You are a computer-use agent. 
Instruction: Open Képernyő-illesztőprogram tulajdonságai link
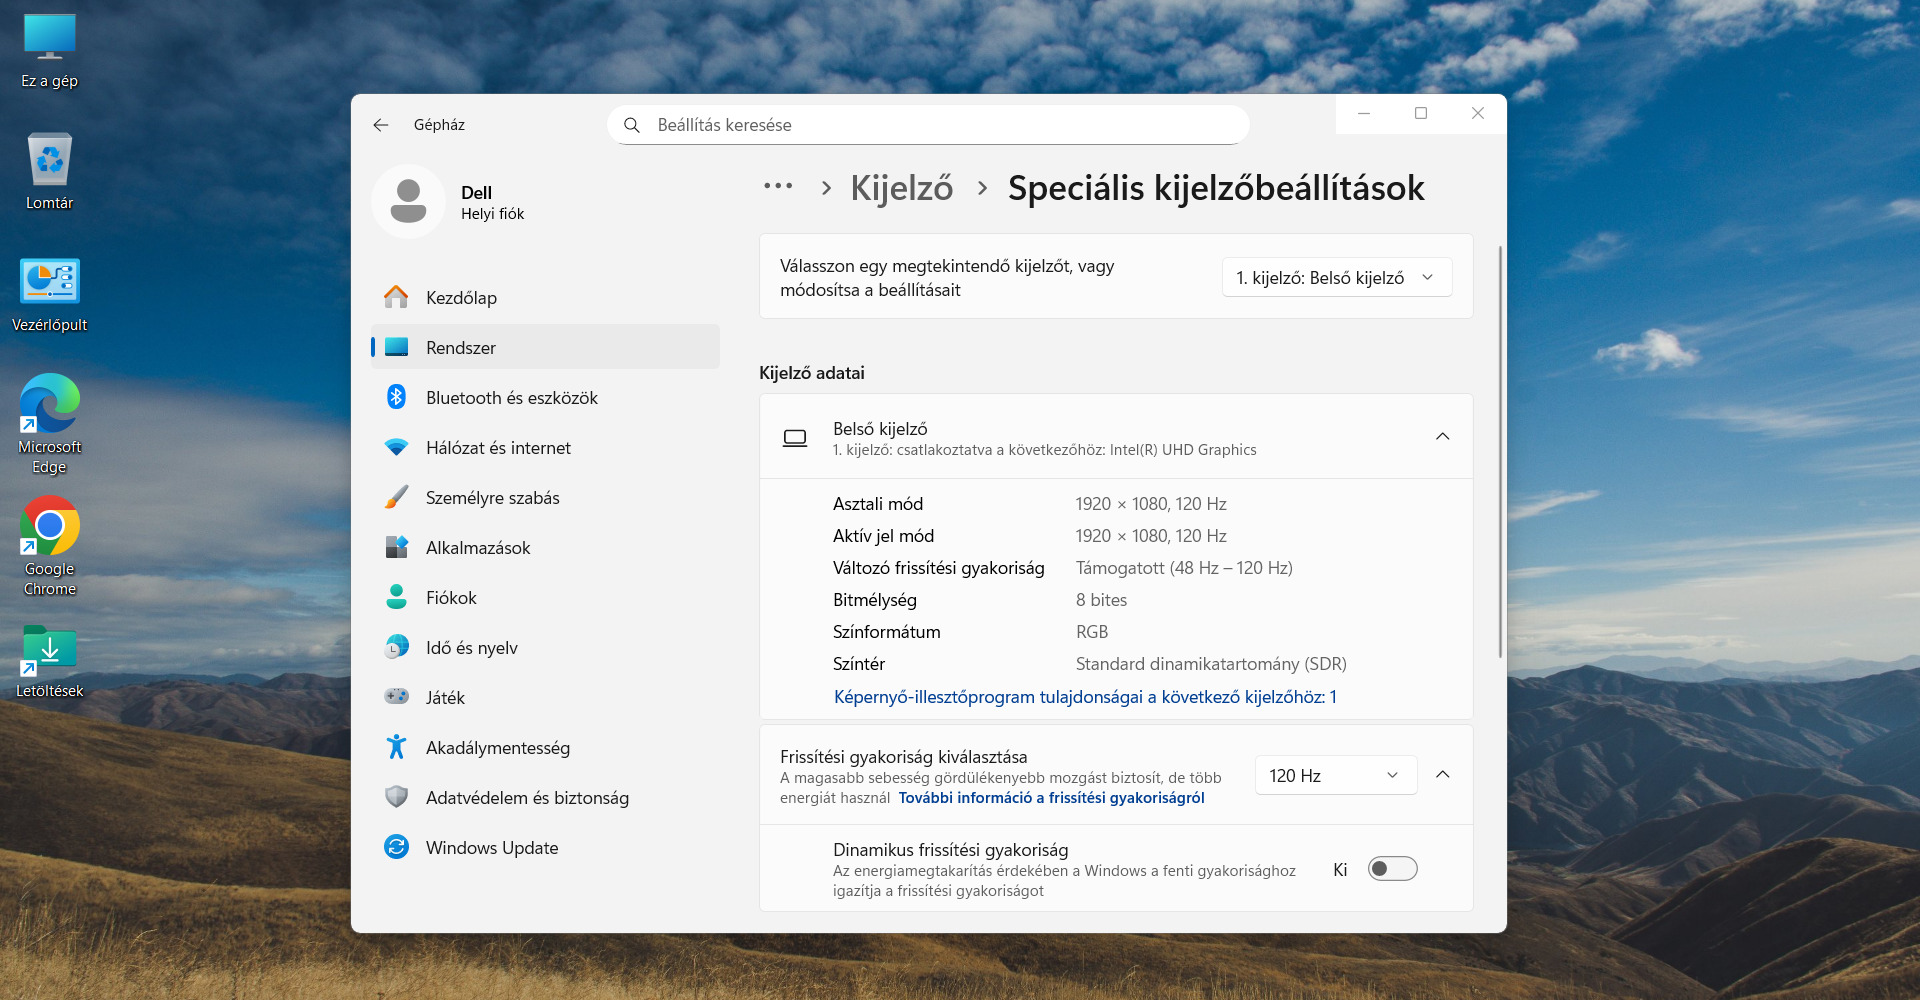tap(1085, 697)
